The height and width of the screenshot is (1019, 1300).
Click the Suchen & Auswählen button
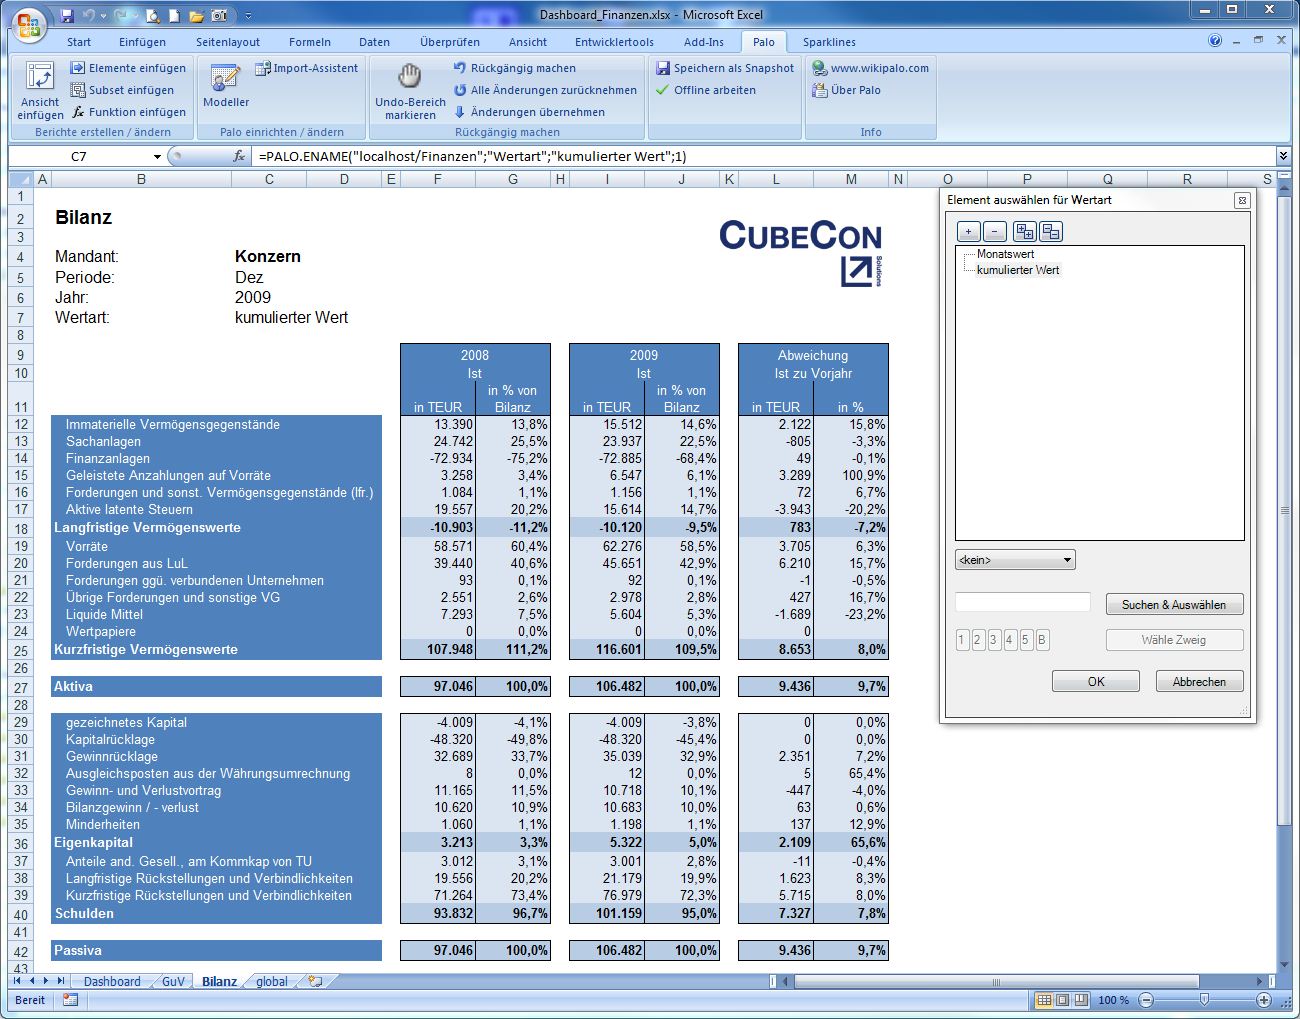click(x=1174, y=605)
